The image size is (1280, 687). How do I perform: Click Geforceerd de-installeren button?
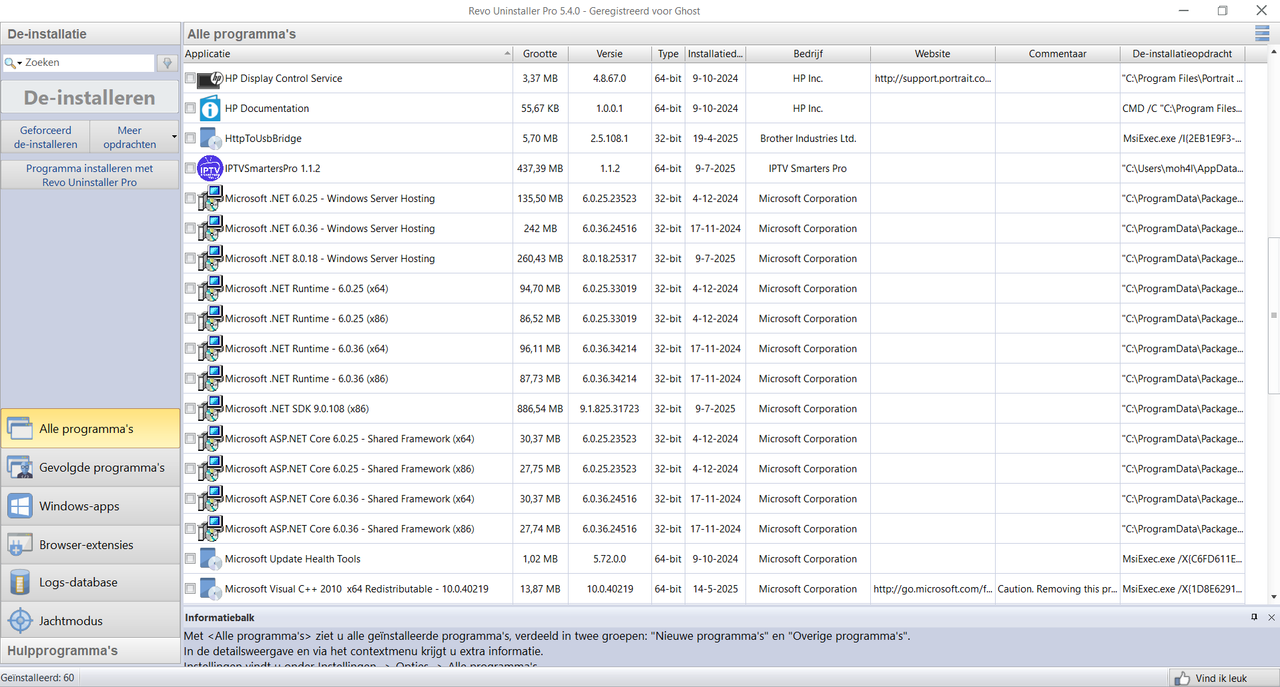click(45, 137)
